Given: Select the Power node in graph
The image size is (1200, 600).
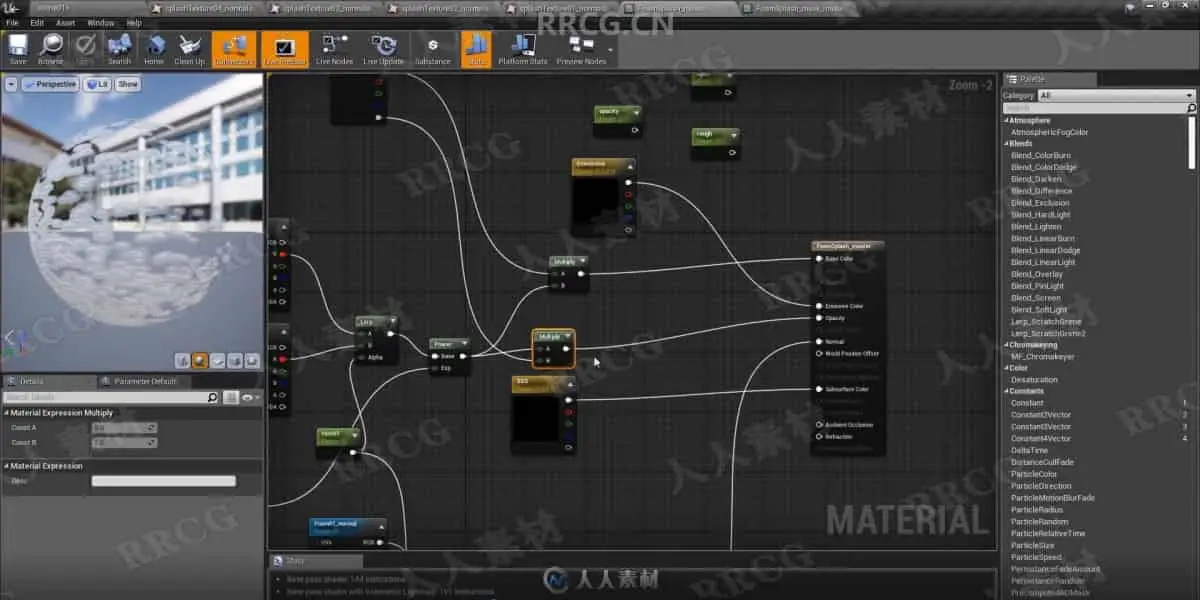Looking at the screenshot, I should click(449, 355).
